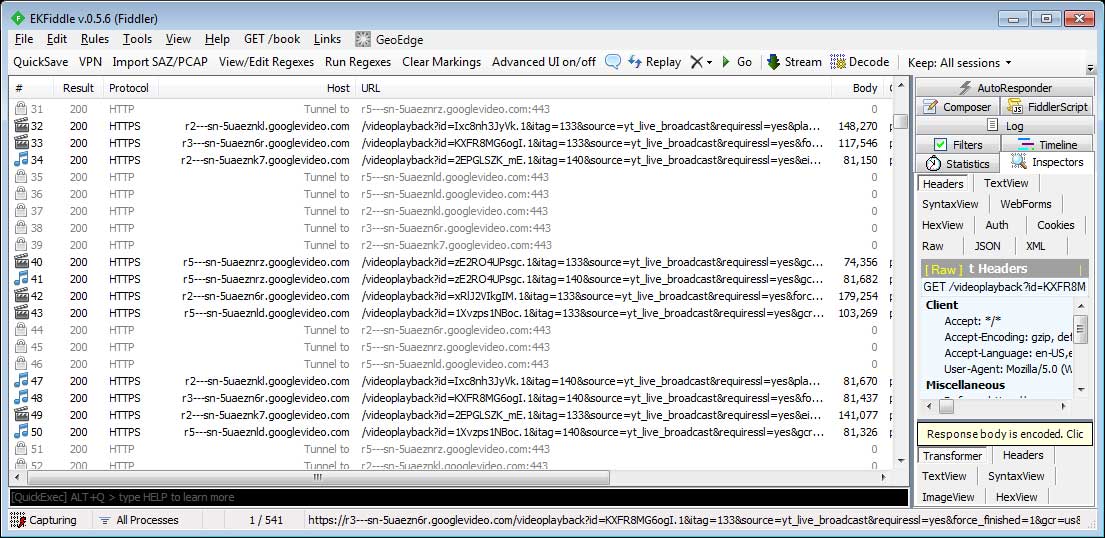Click the comment bubble toolbar icon
The height and width of the screenshot is (538, 1105).
pos(612,62)
